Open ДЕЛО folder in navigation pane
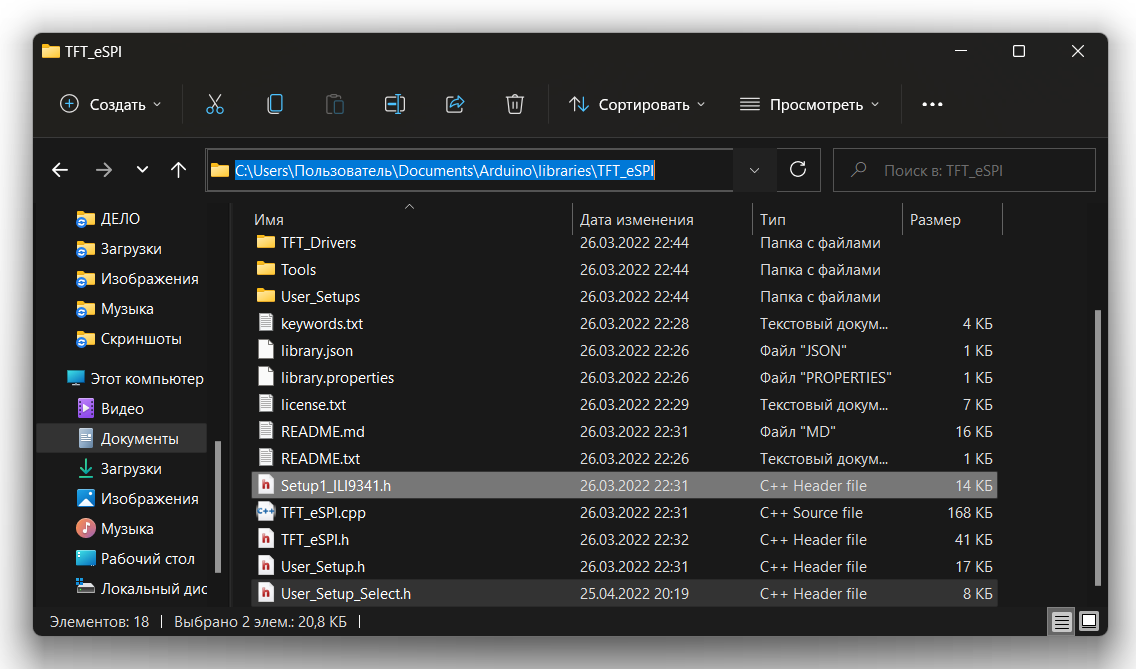Viewport: 1136px width, 669px height. [x=120, y=218]
